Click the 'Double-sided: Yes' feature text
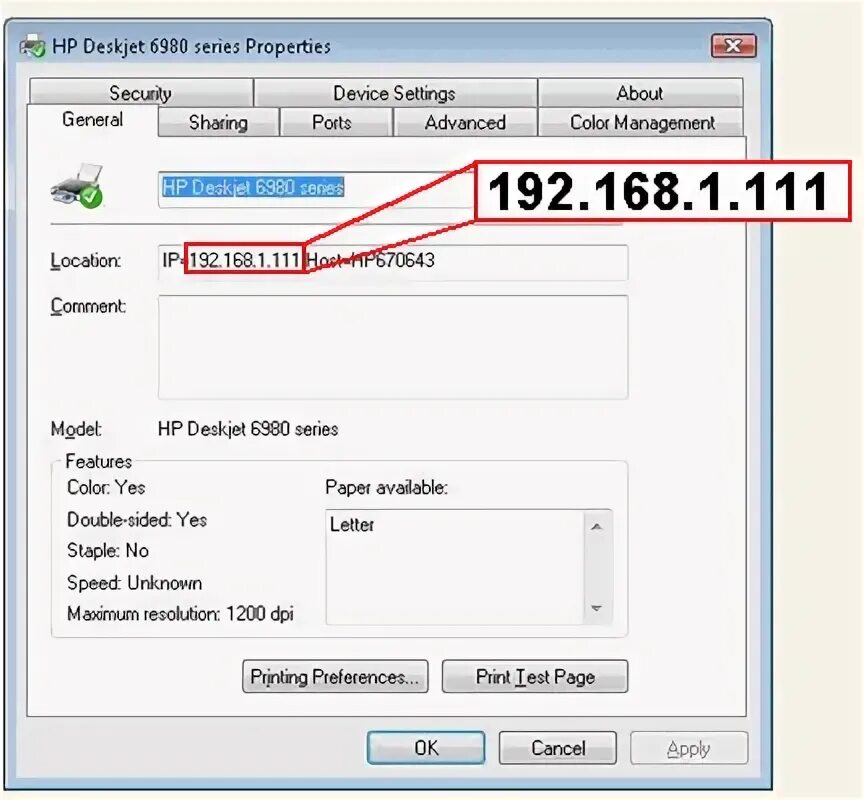This screenshot has height=800, width=864. tap(137, 520)
